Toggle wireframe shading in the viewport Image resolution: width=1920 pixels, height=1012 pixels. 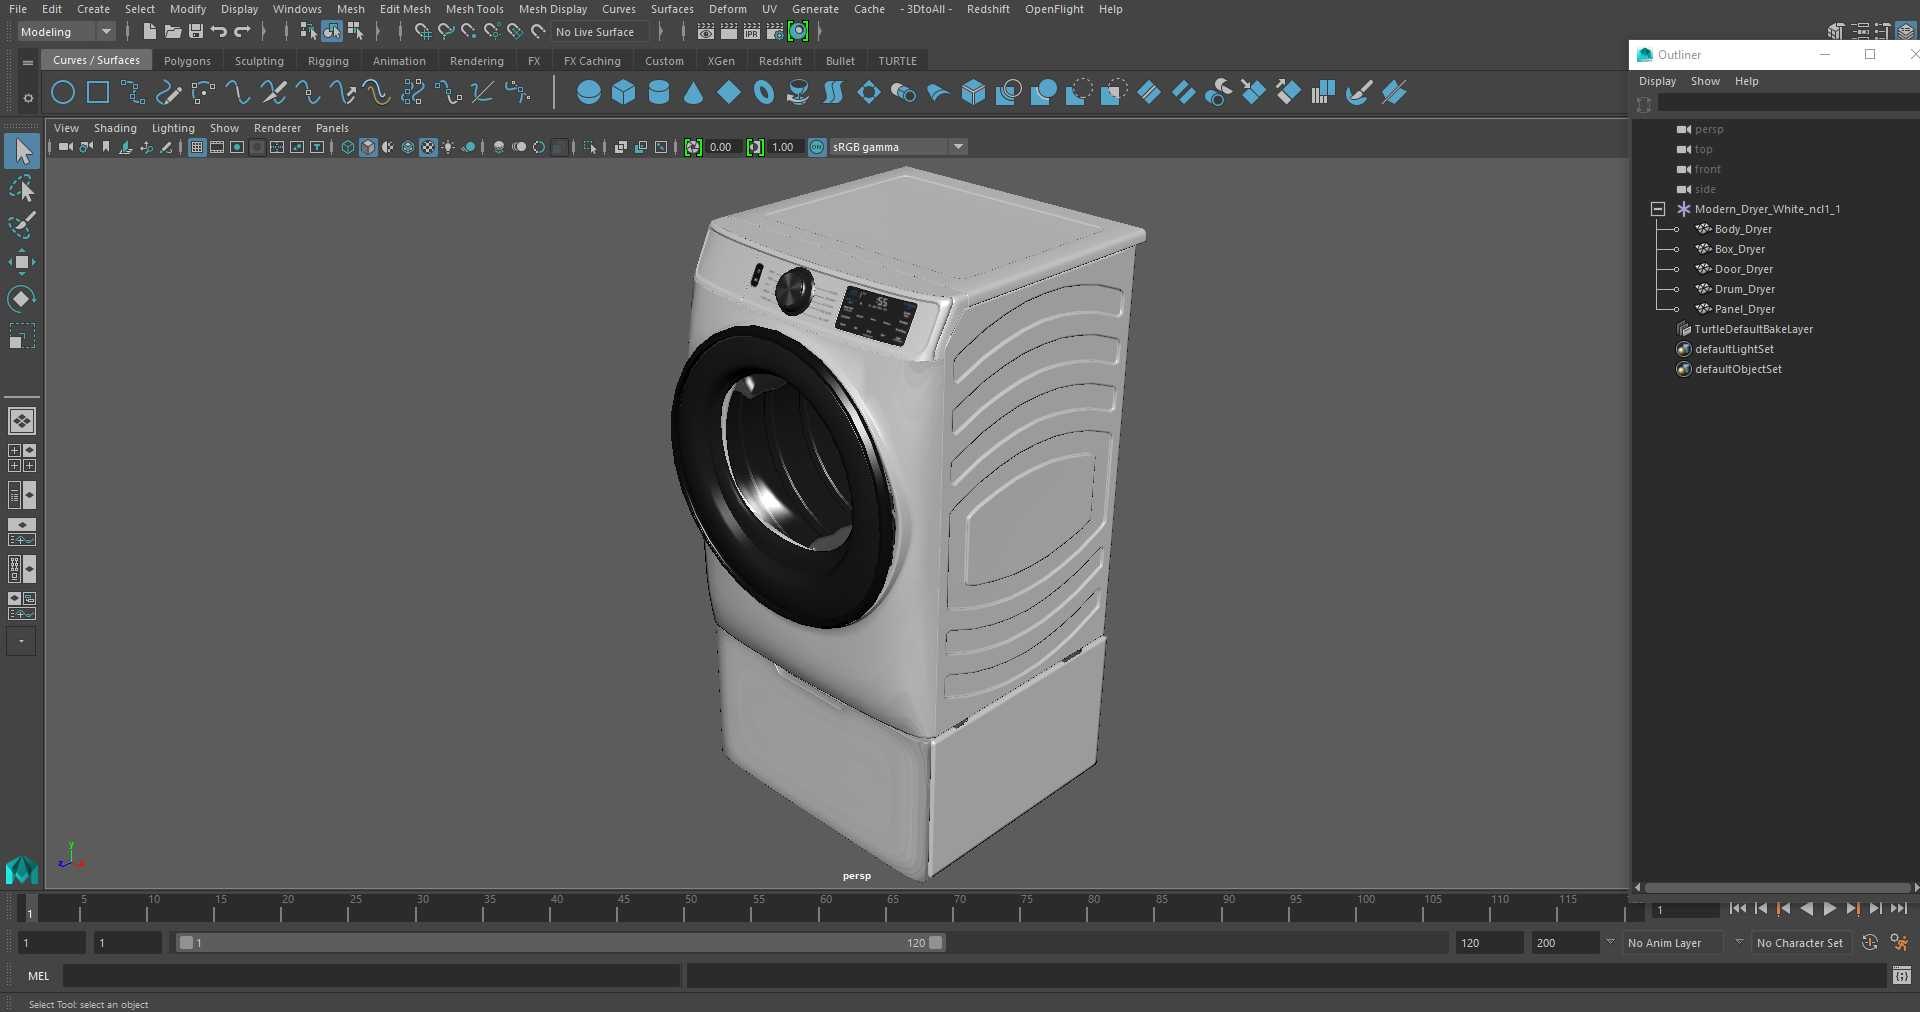348,147
